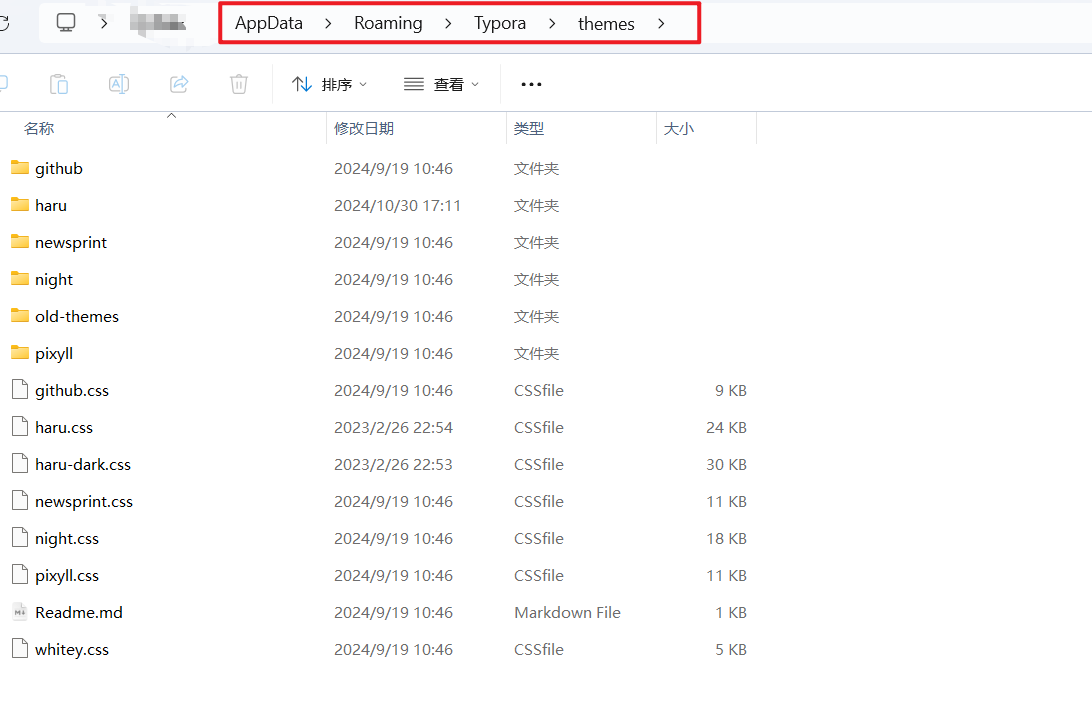This screenshot has height=721, width=1092.
Task: Expand the chevron after the monitor icon
Action: click(x=104, y=23)
